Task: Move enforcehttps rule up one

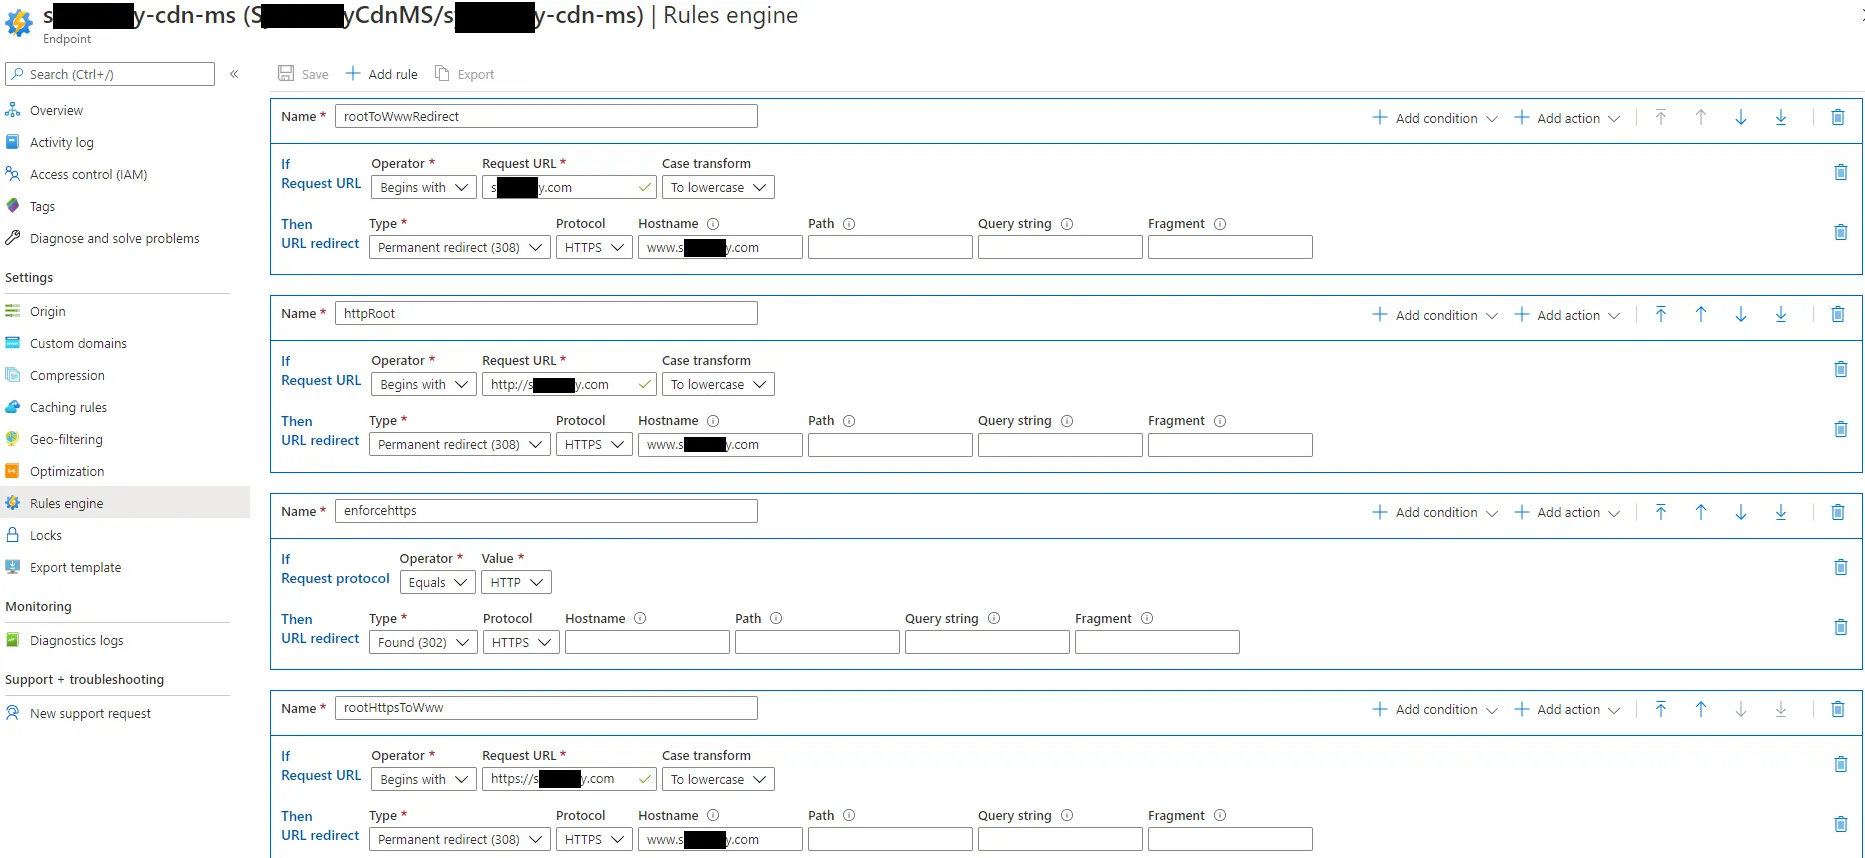Action: 1701,512
